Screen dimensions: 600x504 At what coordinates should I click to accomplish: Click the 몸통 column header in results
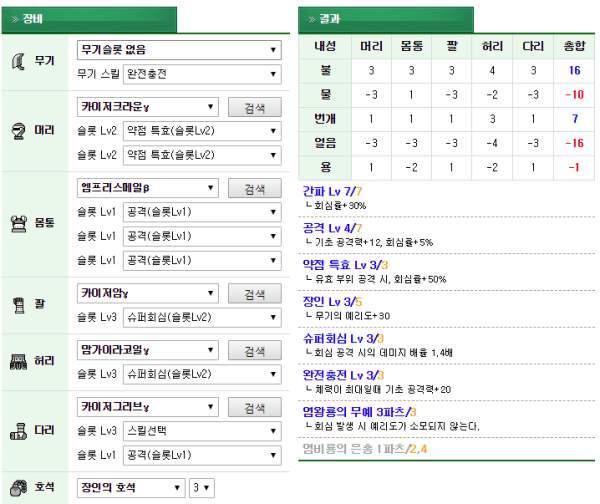[412, 46]
